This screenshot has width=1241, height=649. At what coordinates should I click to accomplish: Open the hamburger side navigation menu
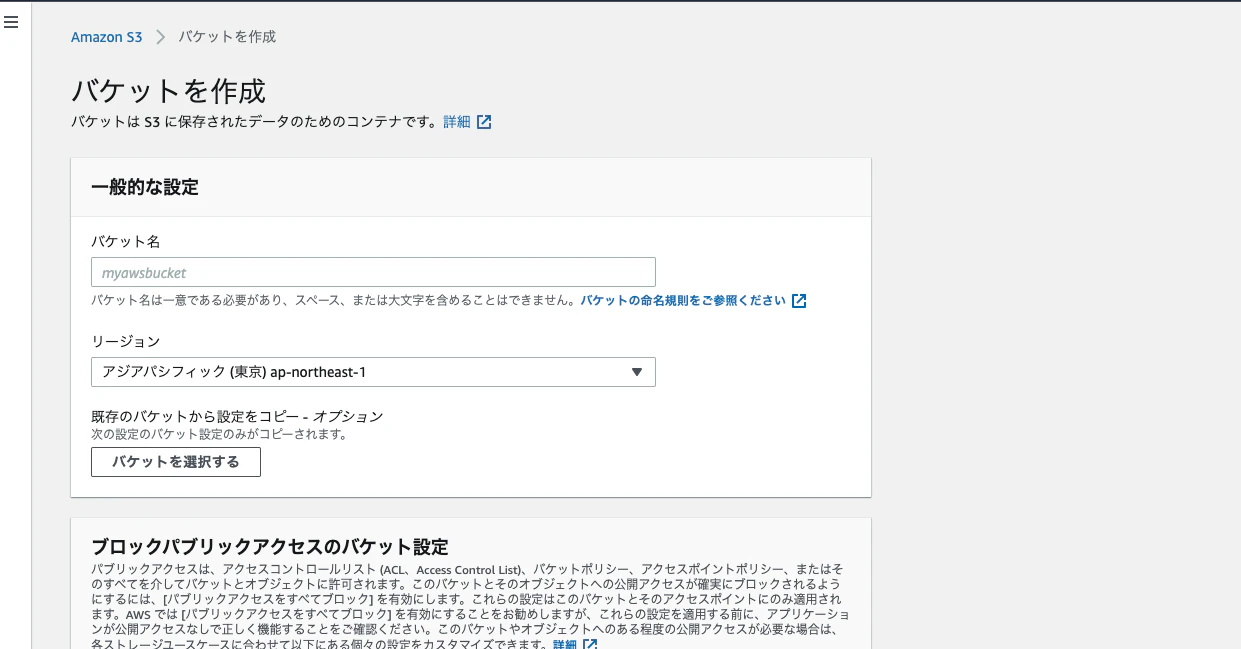(11, 22)
